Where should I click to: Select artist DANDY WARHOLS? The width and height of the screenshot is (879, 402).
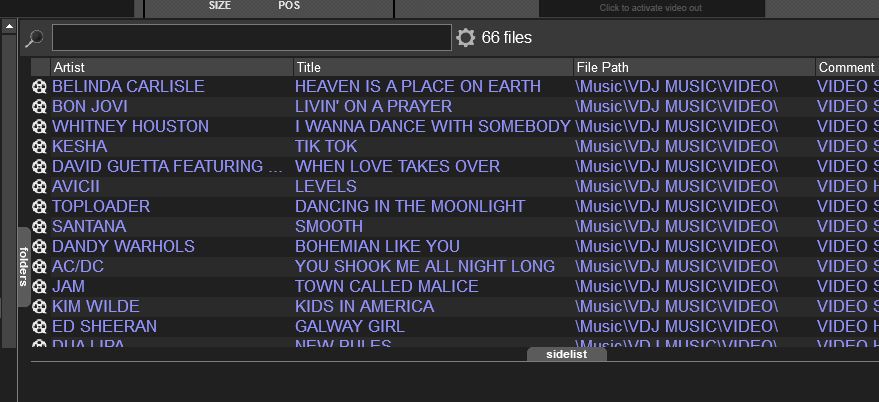click(123, 246)
